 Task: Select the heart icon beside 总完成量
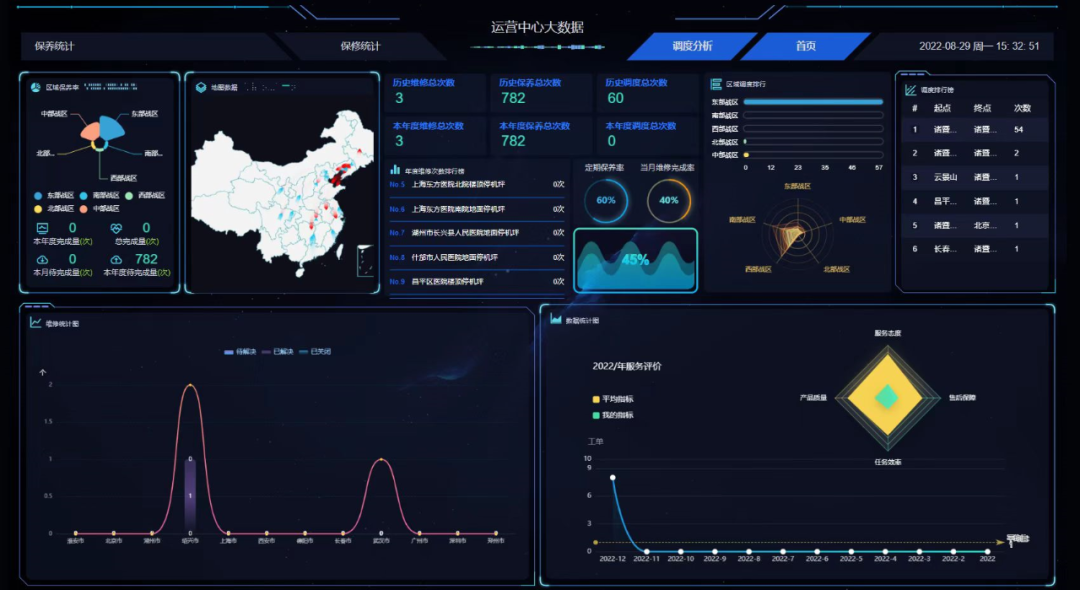tap(117, 228)
